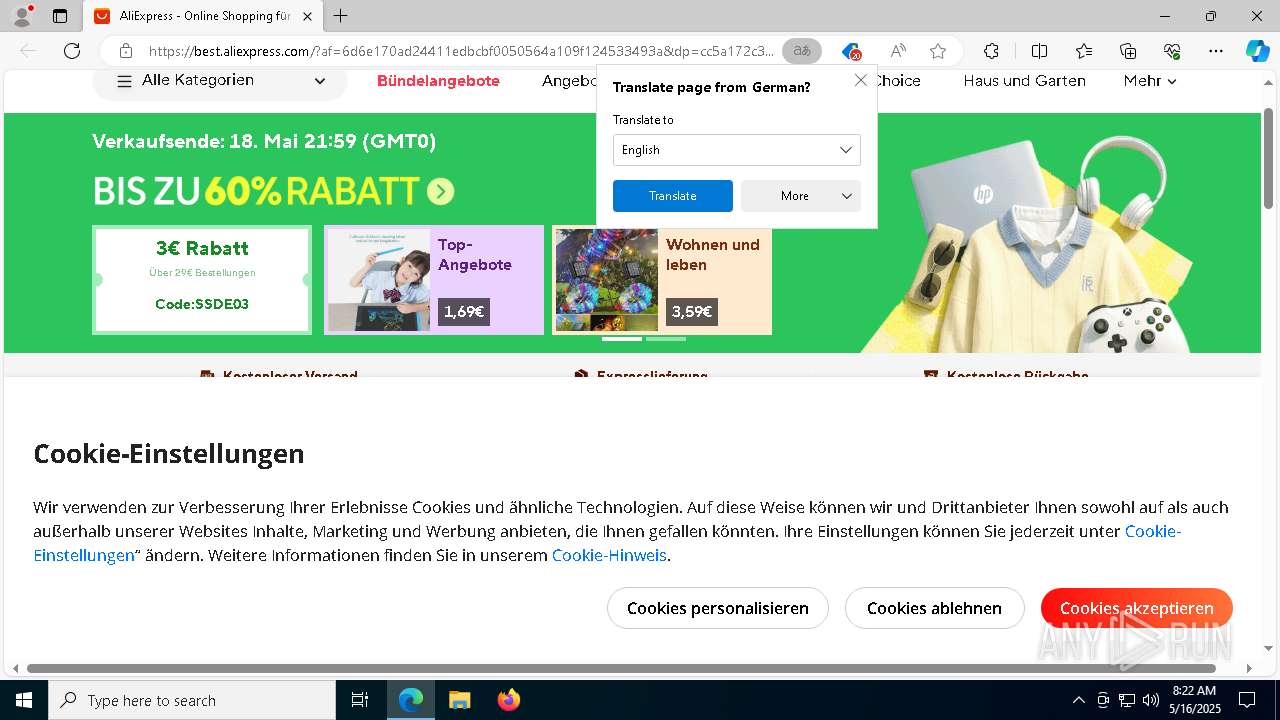1280x720 pixels.
Task: Click Cookies ablehnen button
Action: [934, 608]
